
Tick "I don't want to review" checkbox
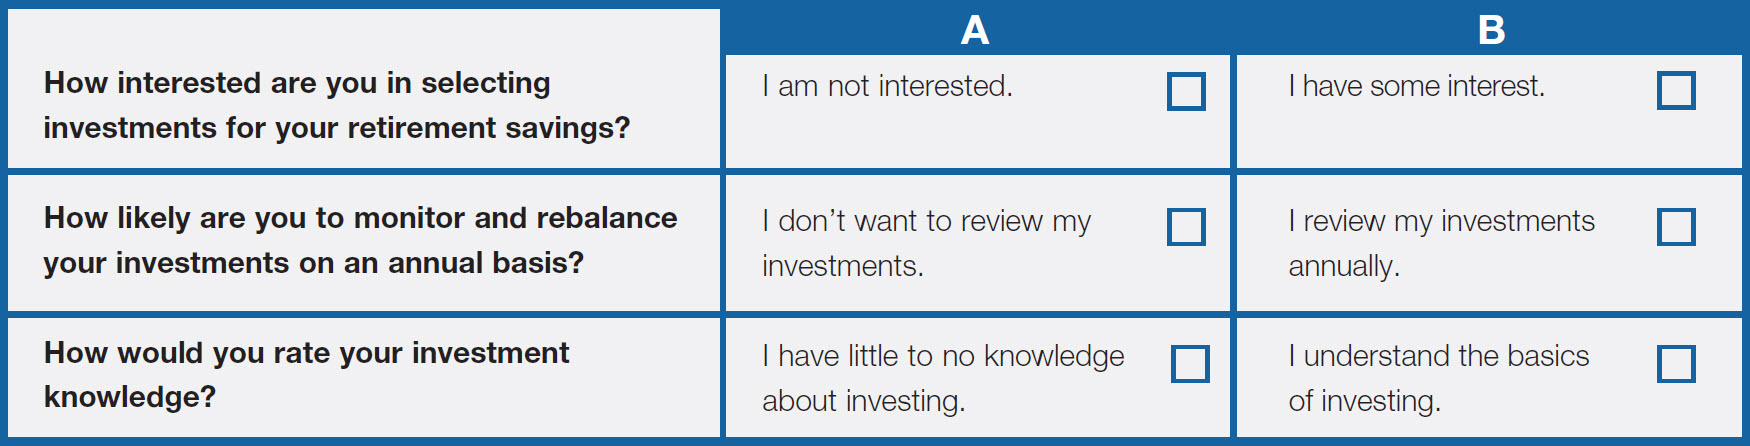[1186, 227]
